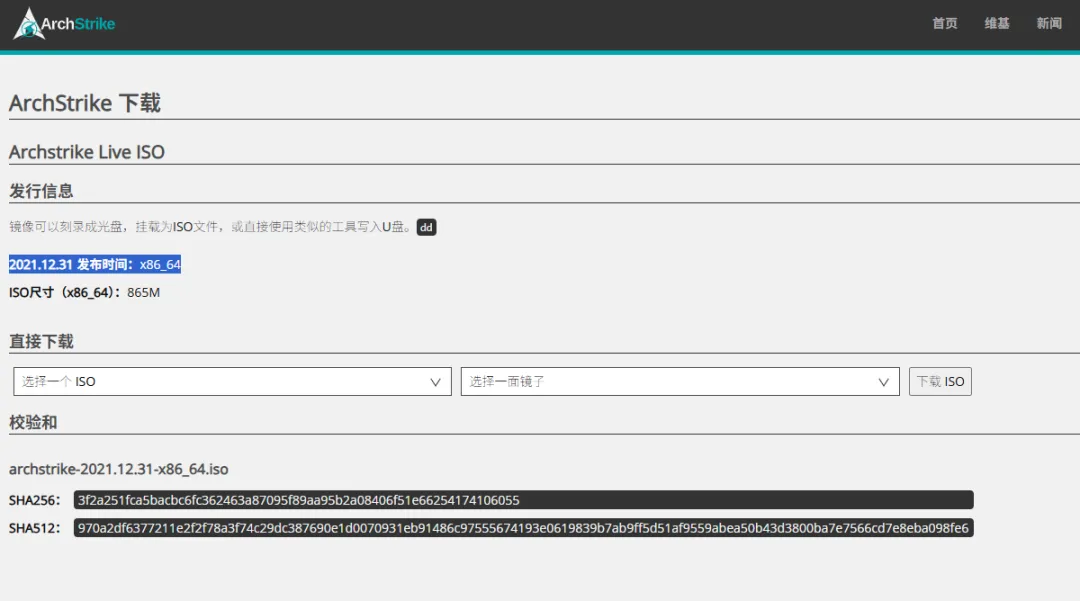The width and height of the screenshot is (1080, 601).
Task: Click the dd tool tag
Action: tap(426, 227)
